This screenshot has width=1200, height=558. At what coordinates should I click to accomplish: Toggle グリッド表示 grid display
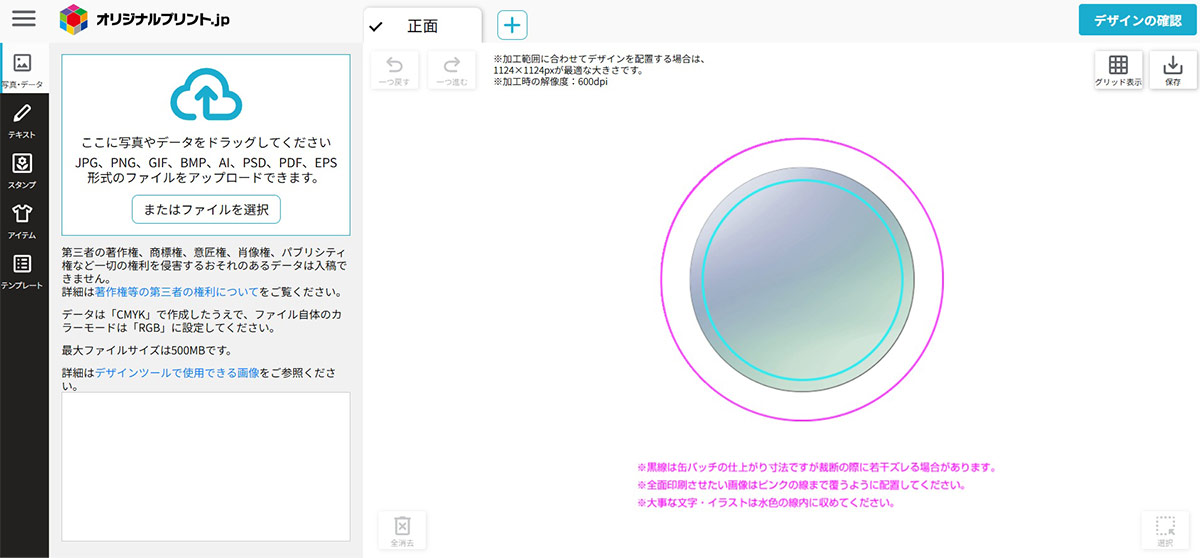(x=1119, y=71)
